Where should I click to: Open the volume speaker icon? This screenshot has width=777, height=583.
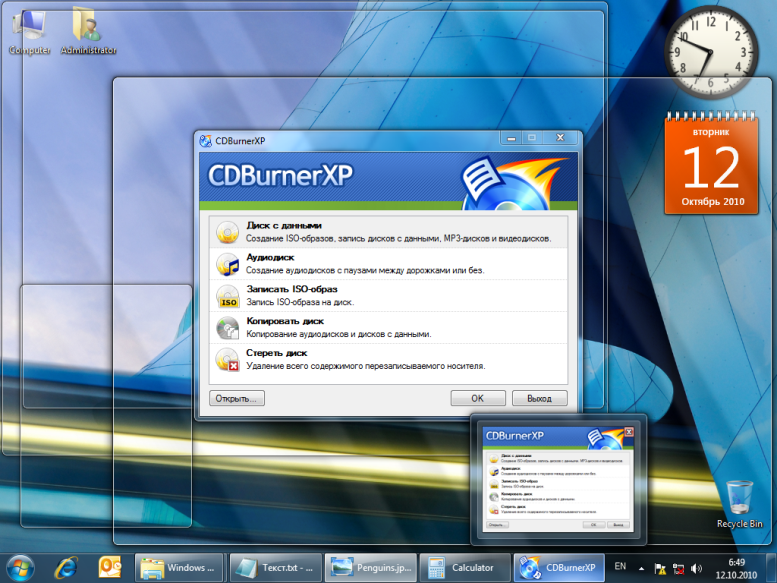pos(696,569)
